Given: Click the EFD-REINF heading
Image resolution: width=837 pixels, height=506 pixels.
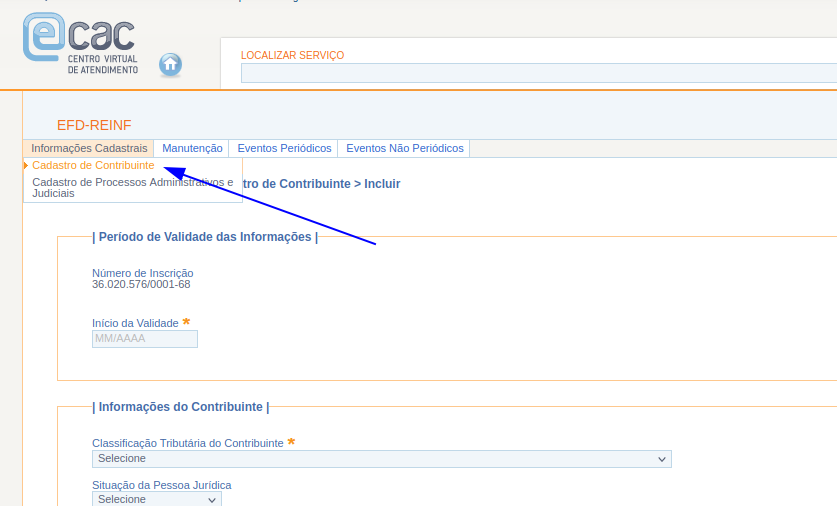Looking at the screenshot, I should 94,125.
